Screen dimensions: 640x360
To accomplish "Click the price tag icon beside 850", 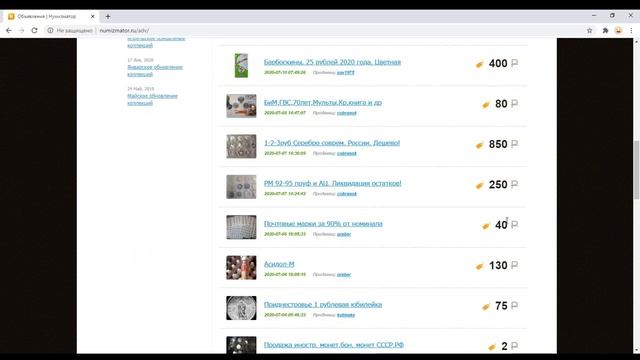I will (x=480, y=145).
